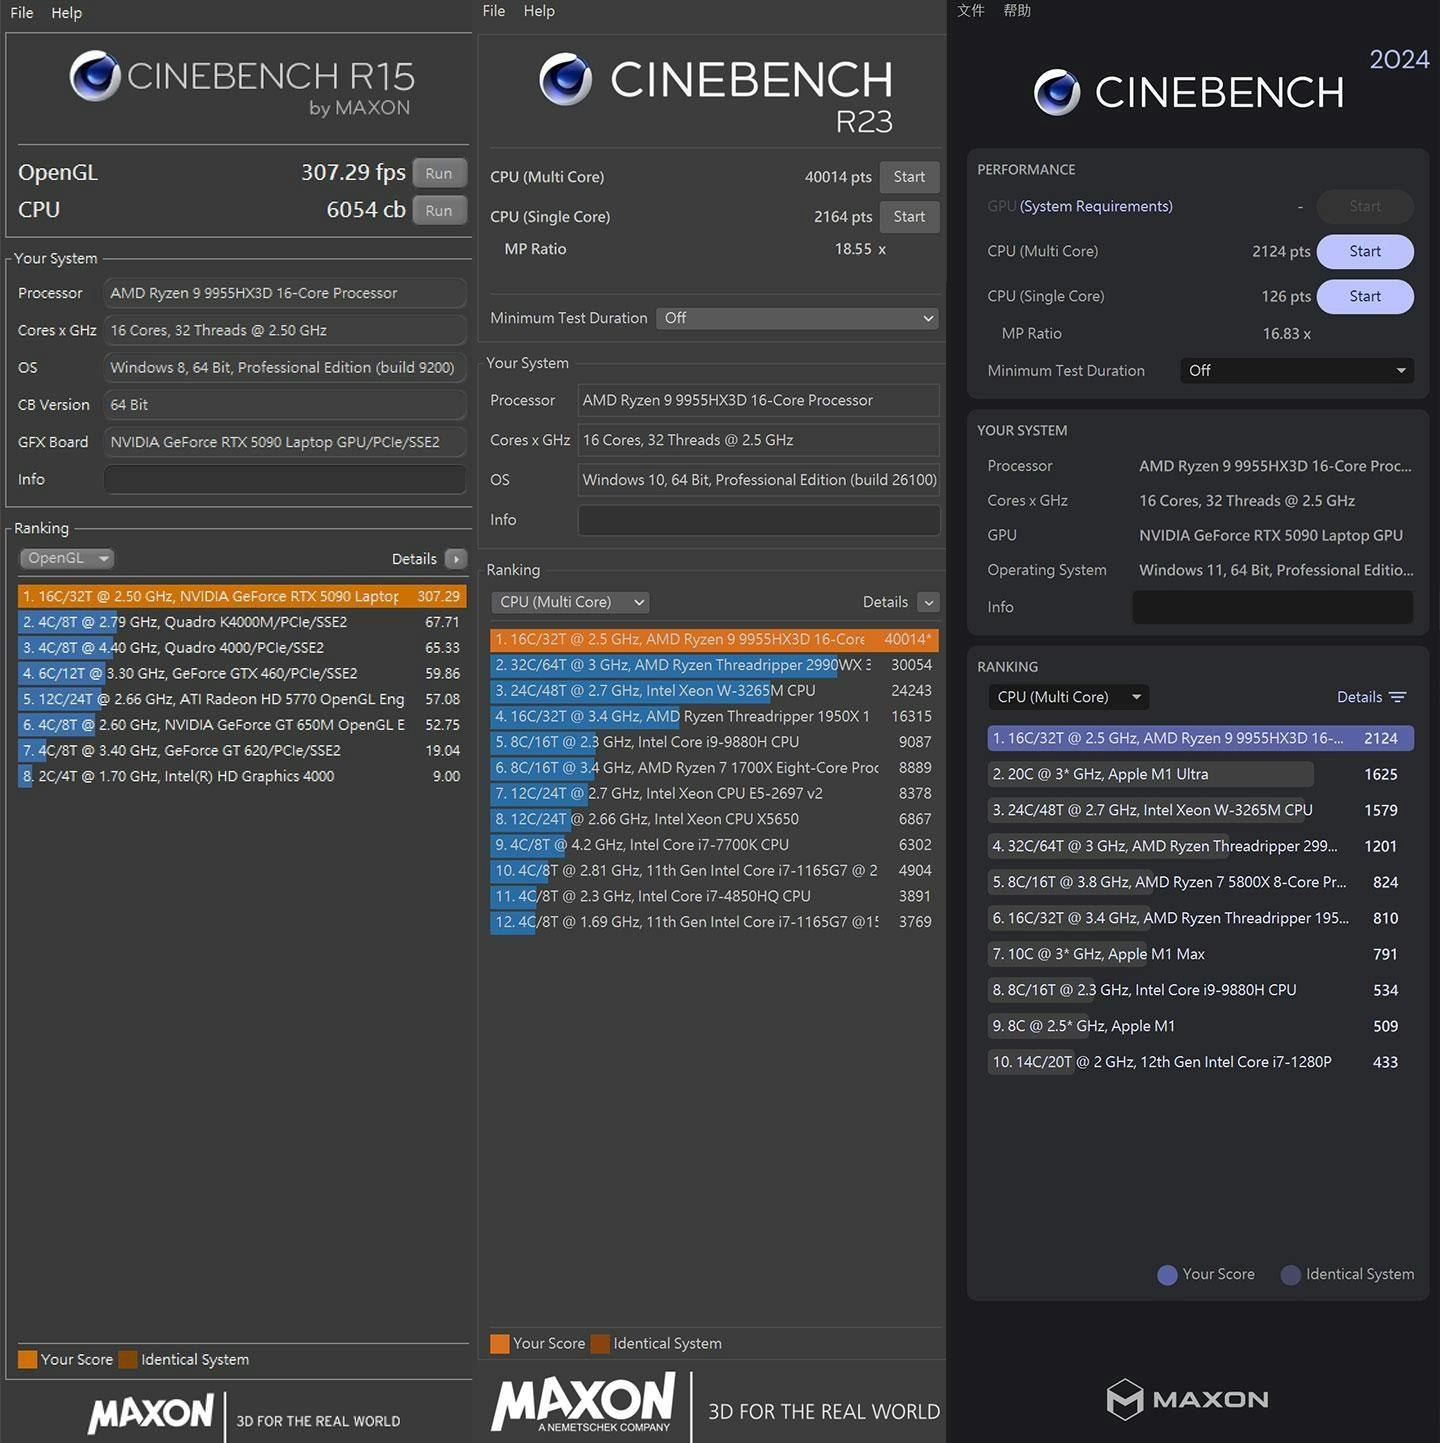
Task: Select Intel HD Graphics 4000 row in R15
Action: (x=242, y=776)
